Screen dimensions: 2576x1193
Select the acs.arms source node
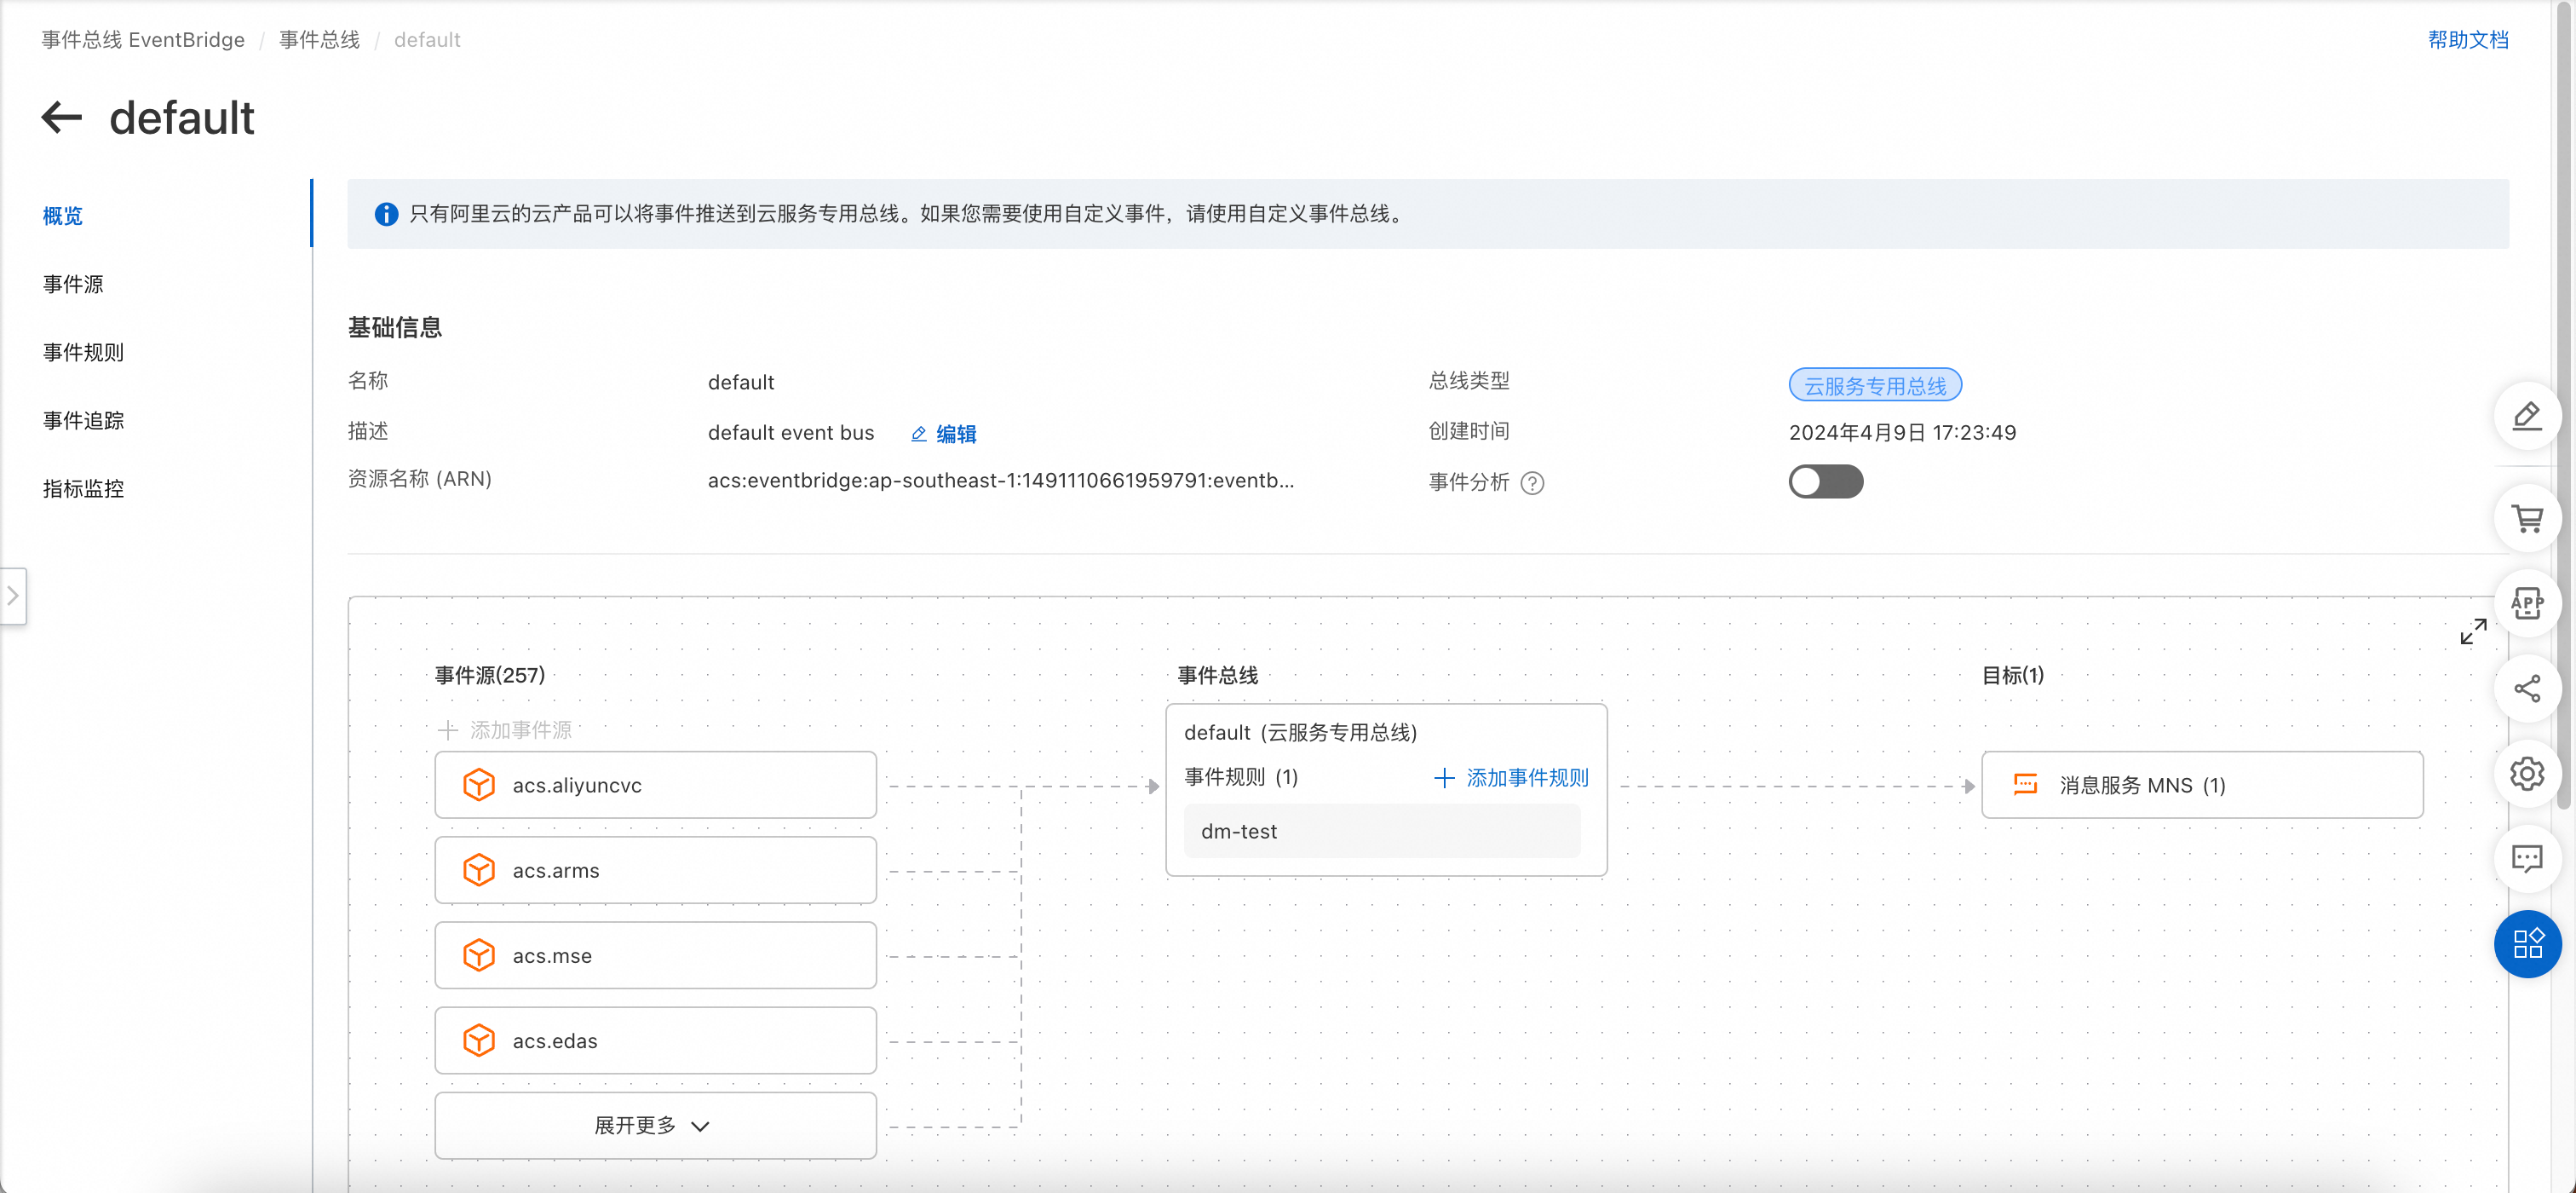(x=655, y=870)
